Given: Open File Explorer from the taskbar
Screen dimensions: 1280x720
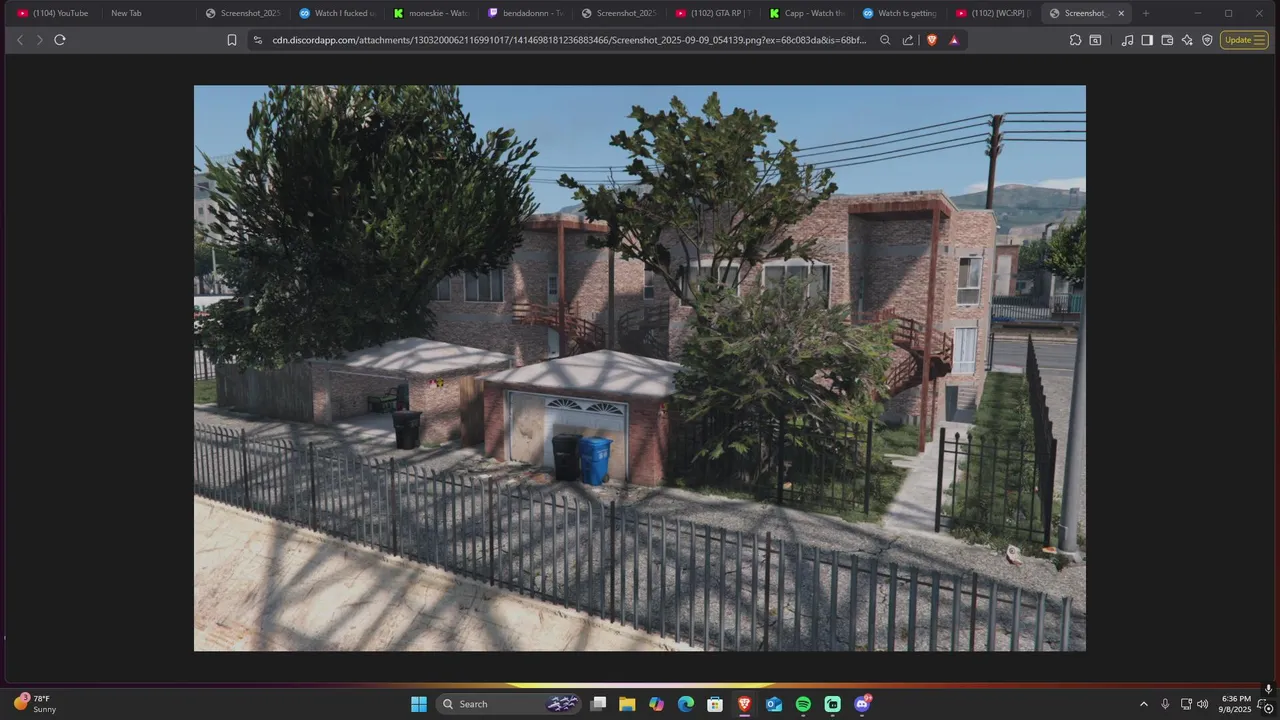Looking at the screenshot, I should tap(627, 704).
